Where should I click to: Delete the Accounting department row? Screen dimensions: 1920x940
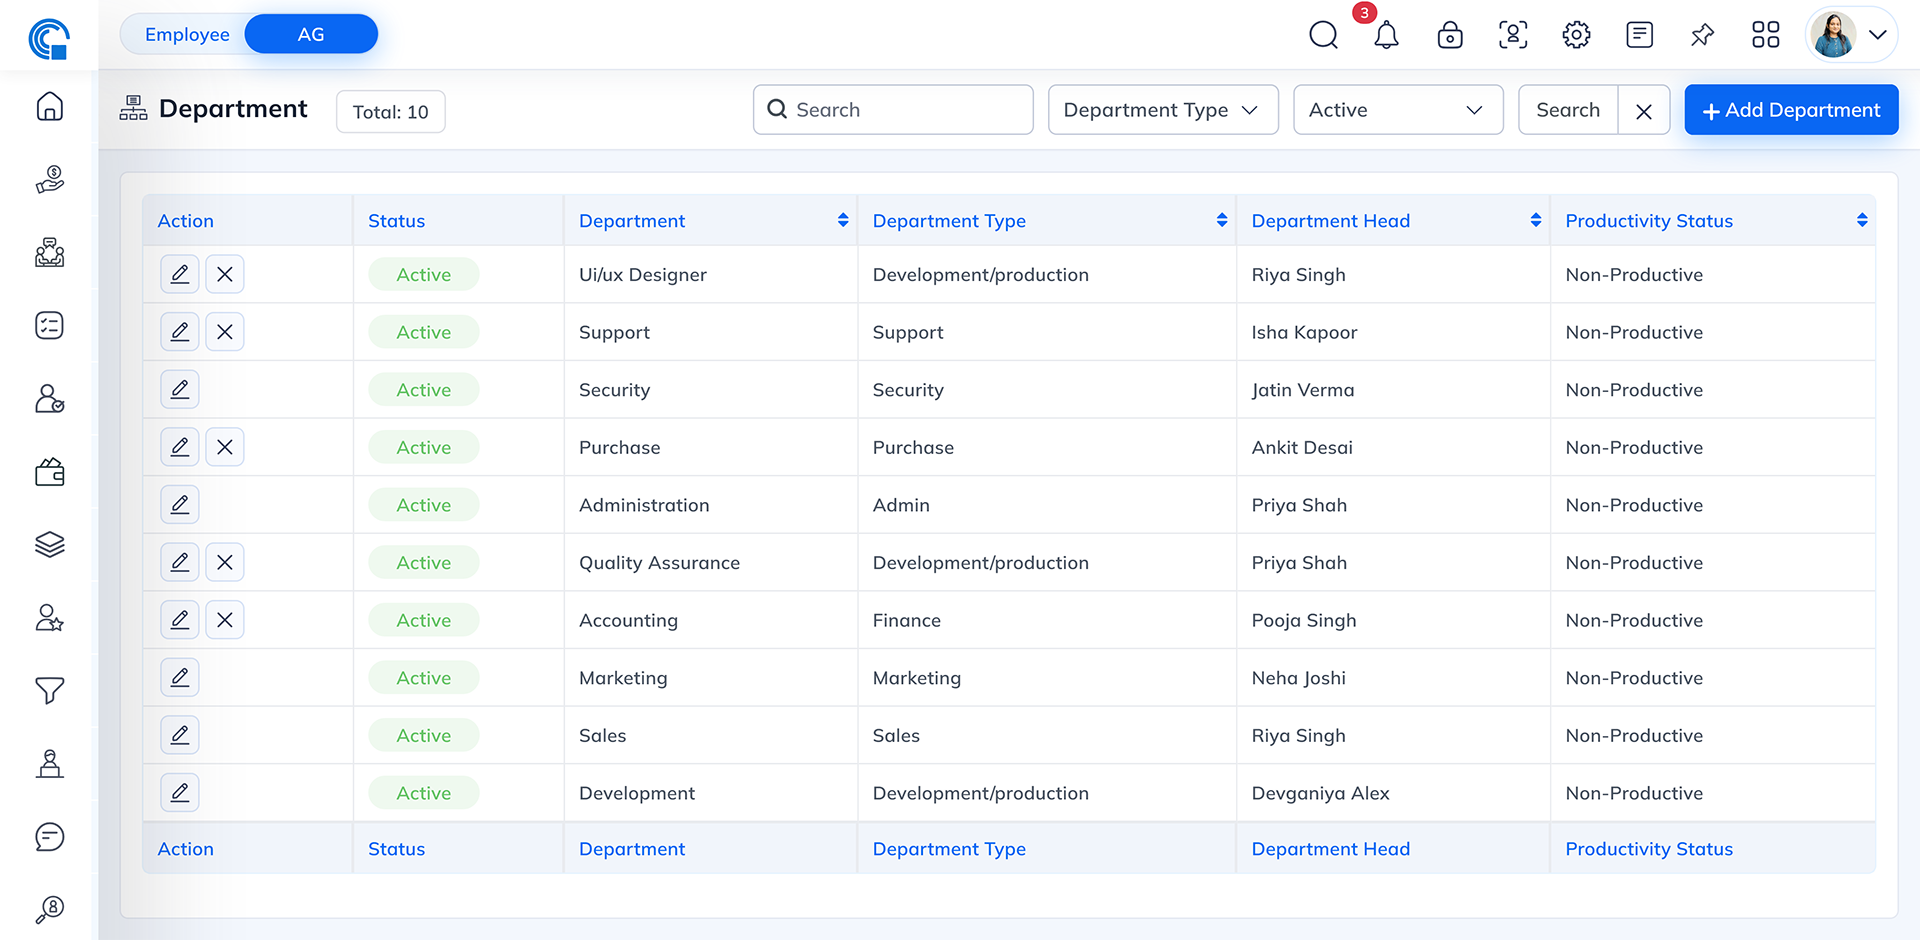pyautogui.click(x=225, y=620)
